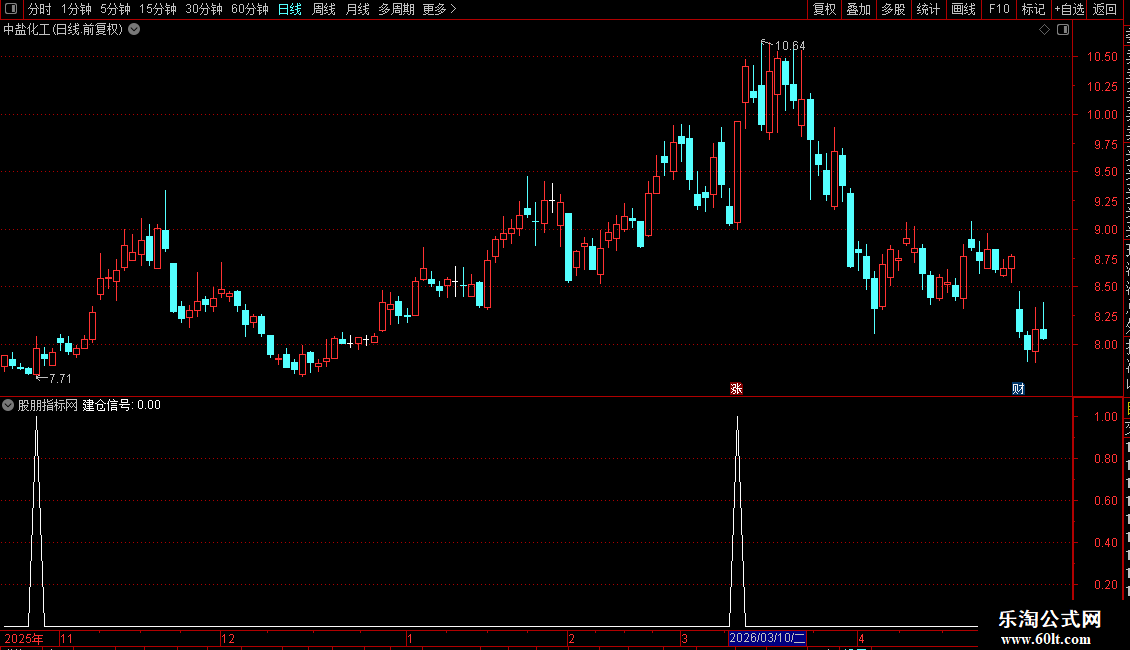Screen dimensions: 1130x650
Task: Click the 2026/03/10/二 date marker
Action: coord(767,638)
